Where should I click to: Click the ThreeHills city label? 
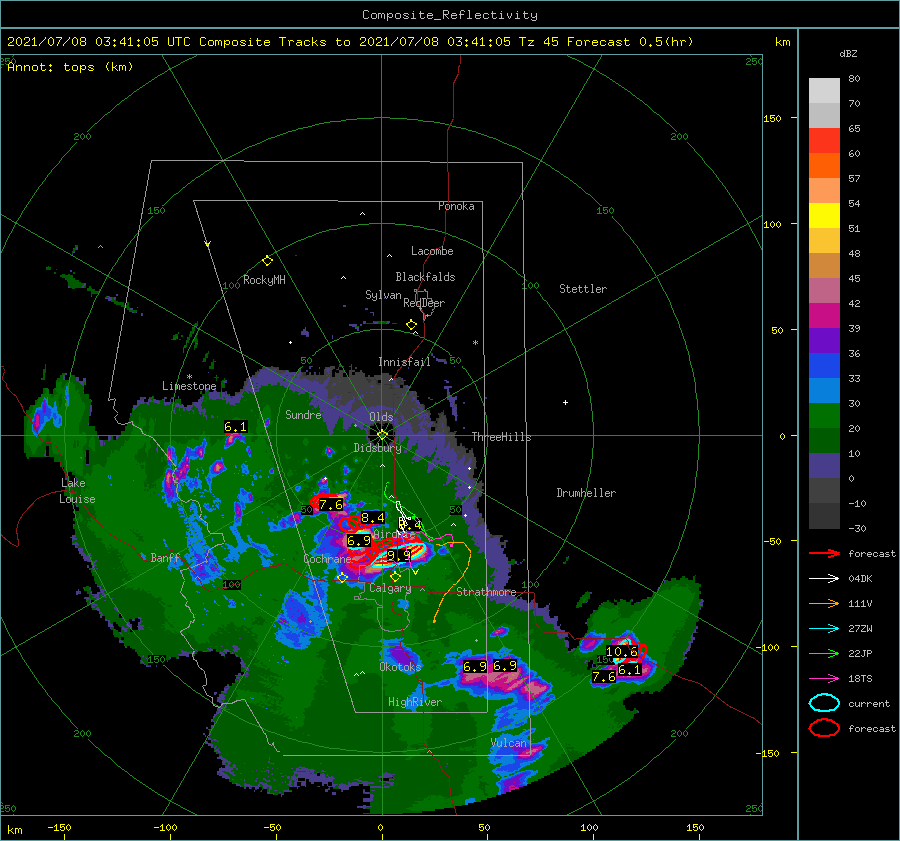[x=501, y=437]
